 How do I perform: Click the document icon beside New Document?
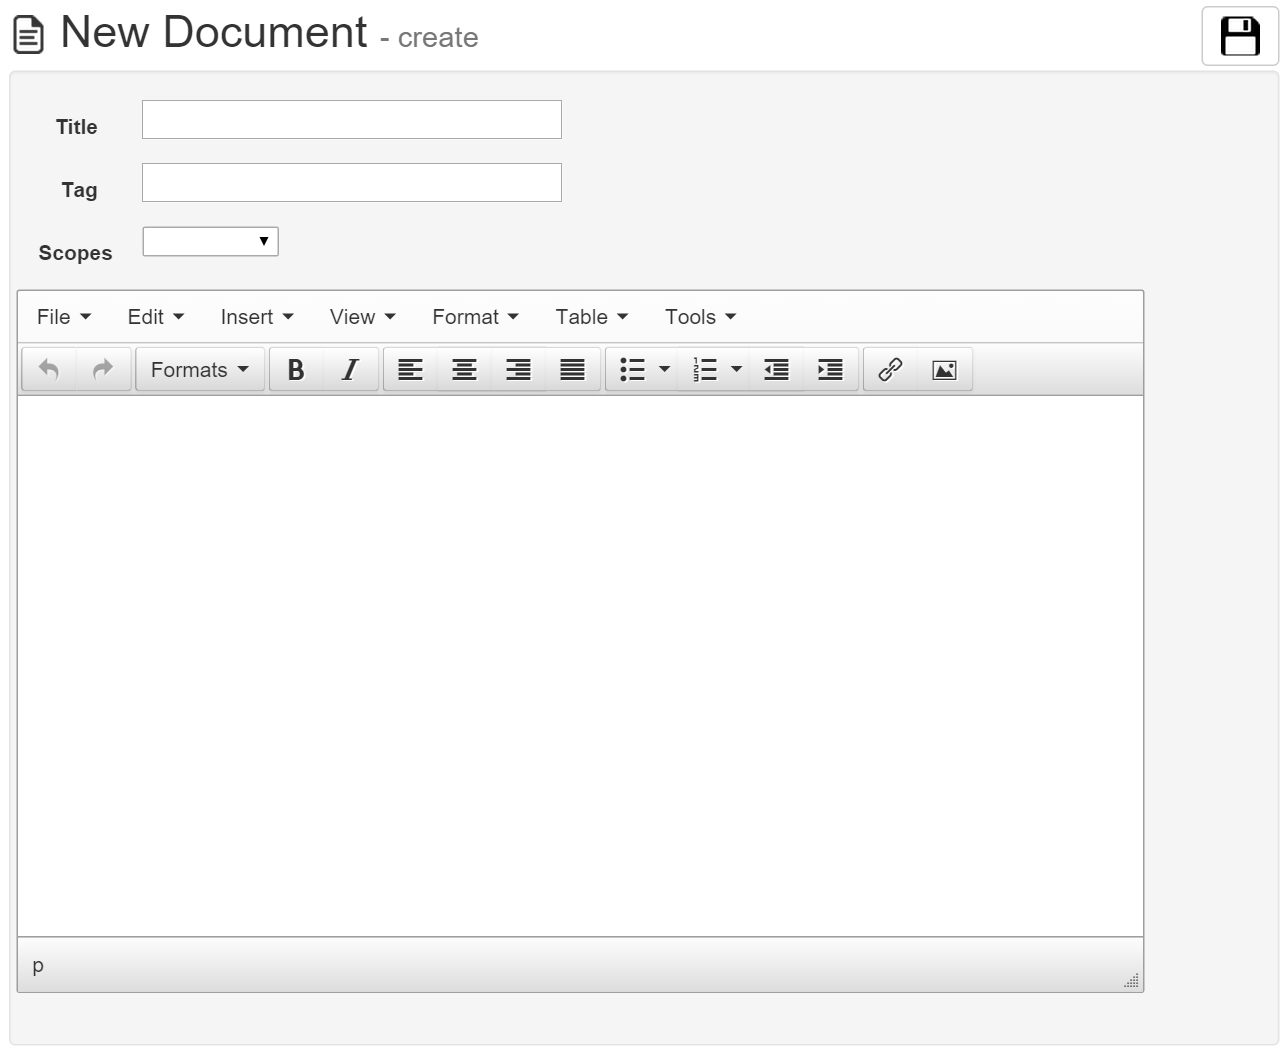click(28, 36)
